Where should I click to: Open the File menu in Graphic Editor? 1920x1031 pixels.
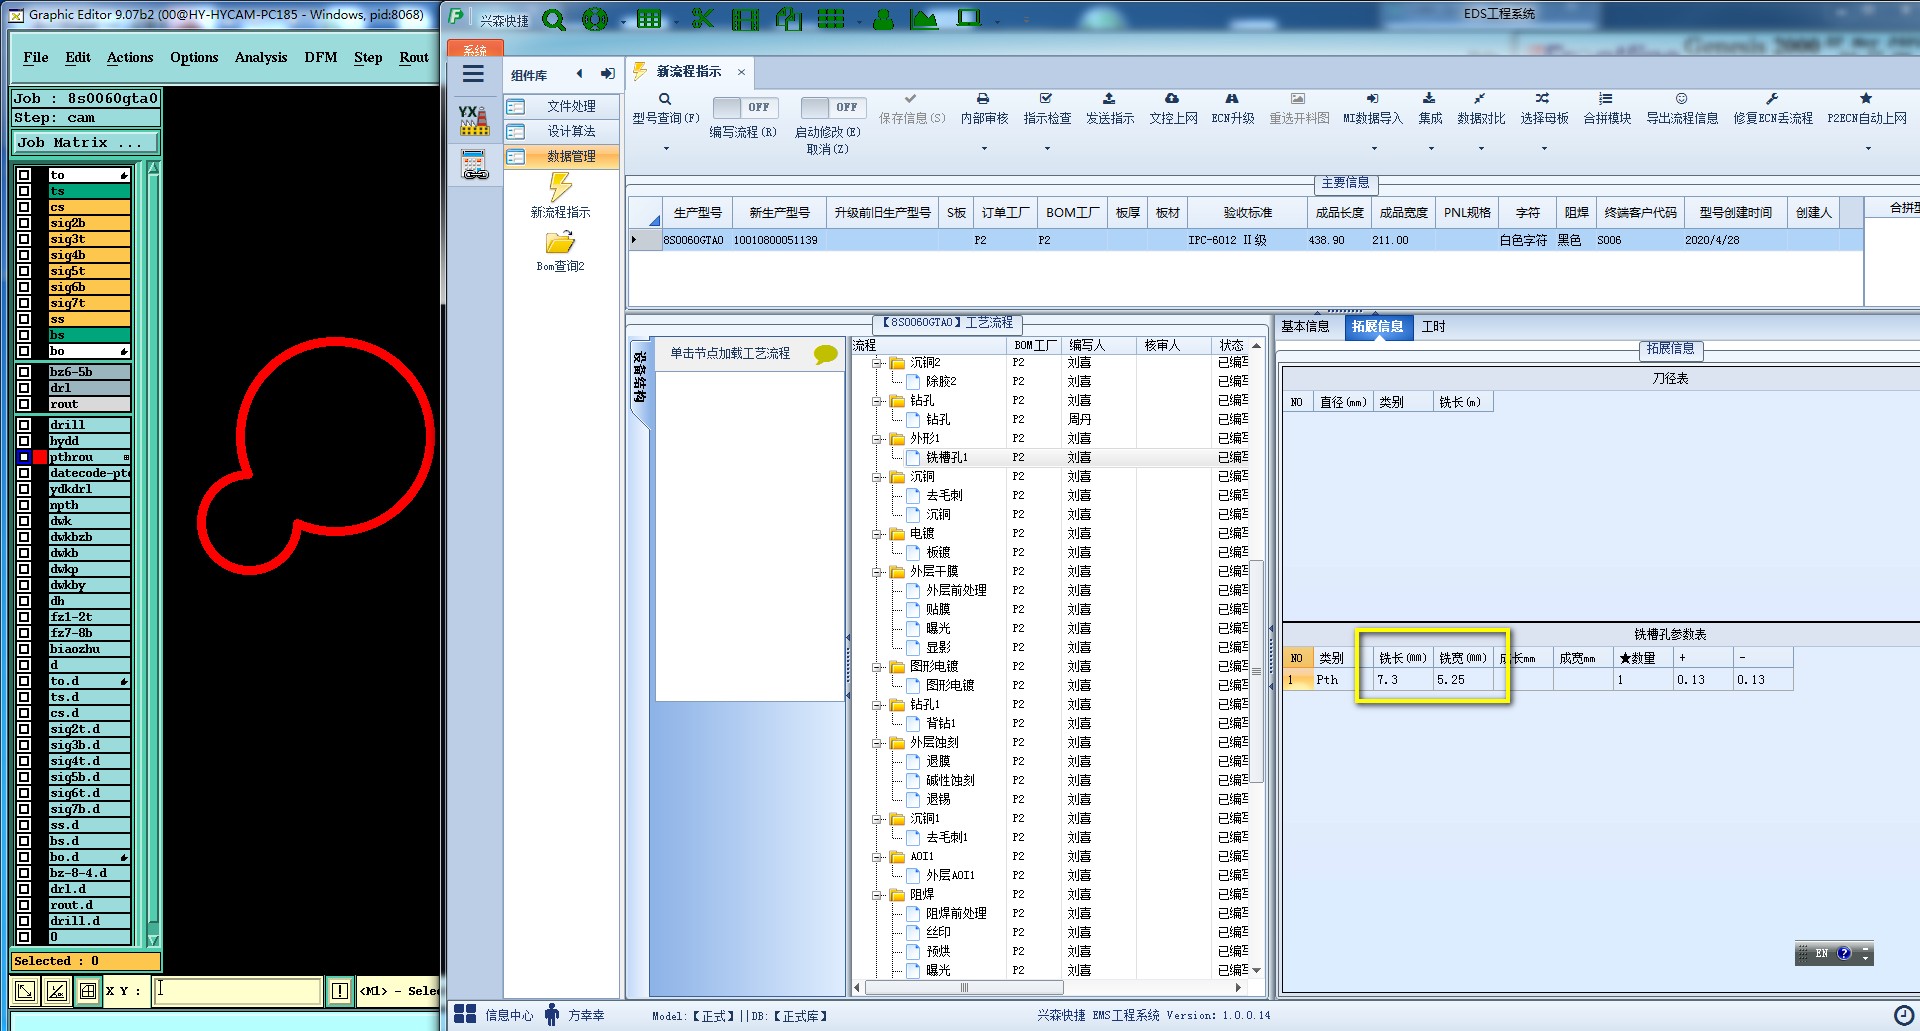coord(35,57)
